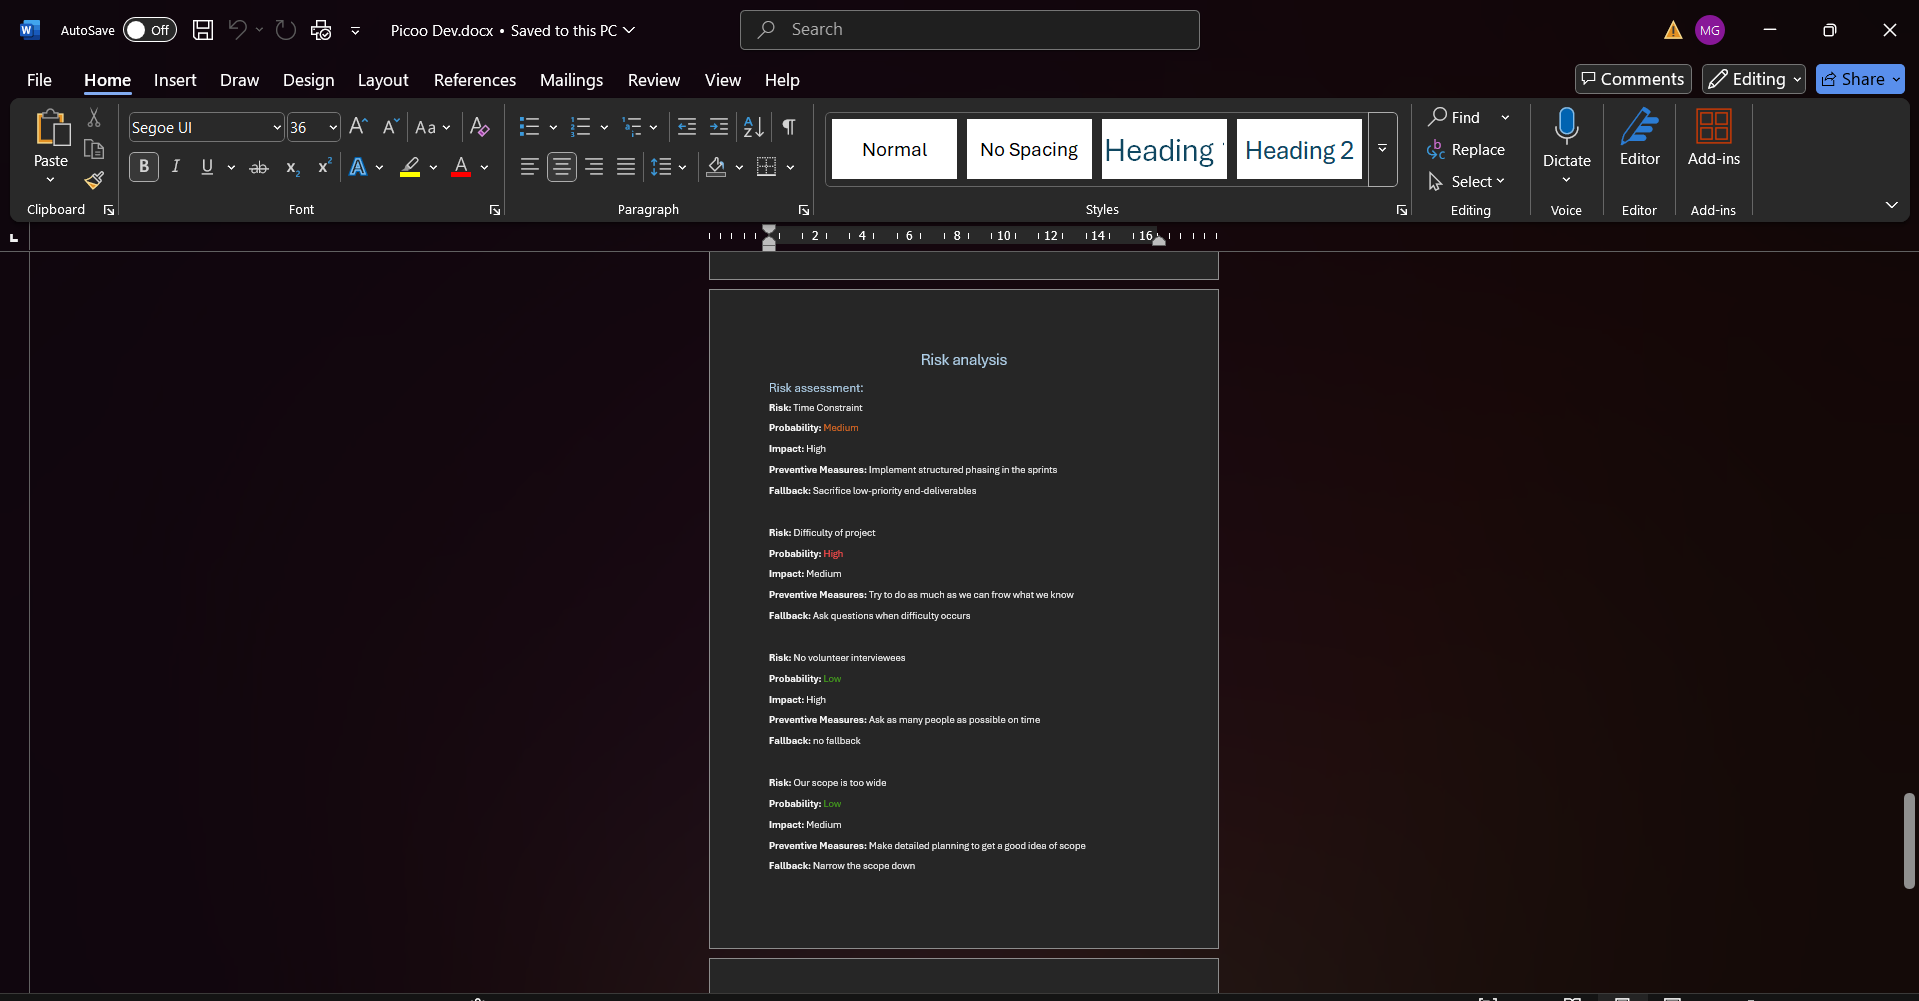
Task: Open the Dictate microphone tool
Action: (1566, 127)
